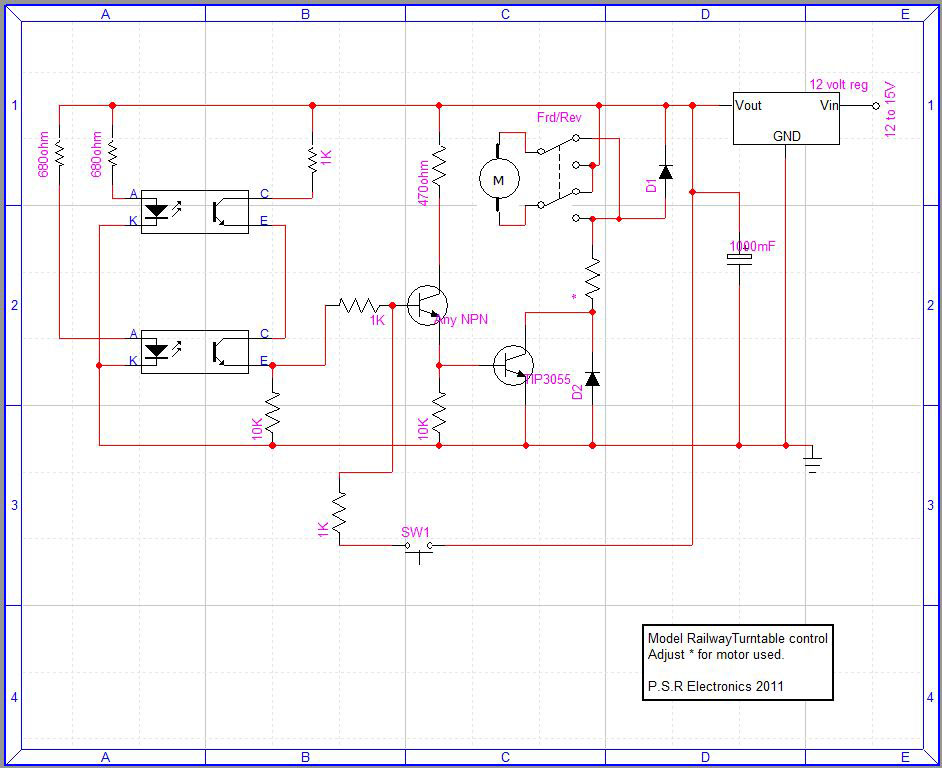Click the SW1 push button switch
Screen dimensions: 942x768
click(418, 547)
